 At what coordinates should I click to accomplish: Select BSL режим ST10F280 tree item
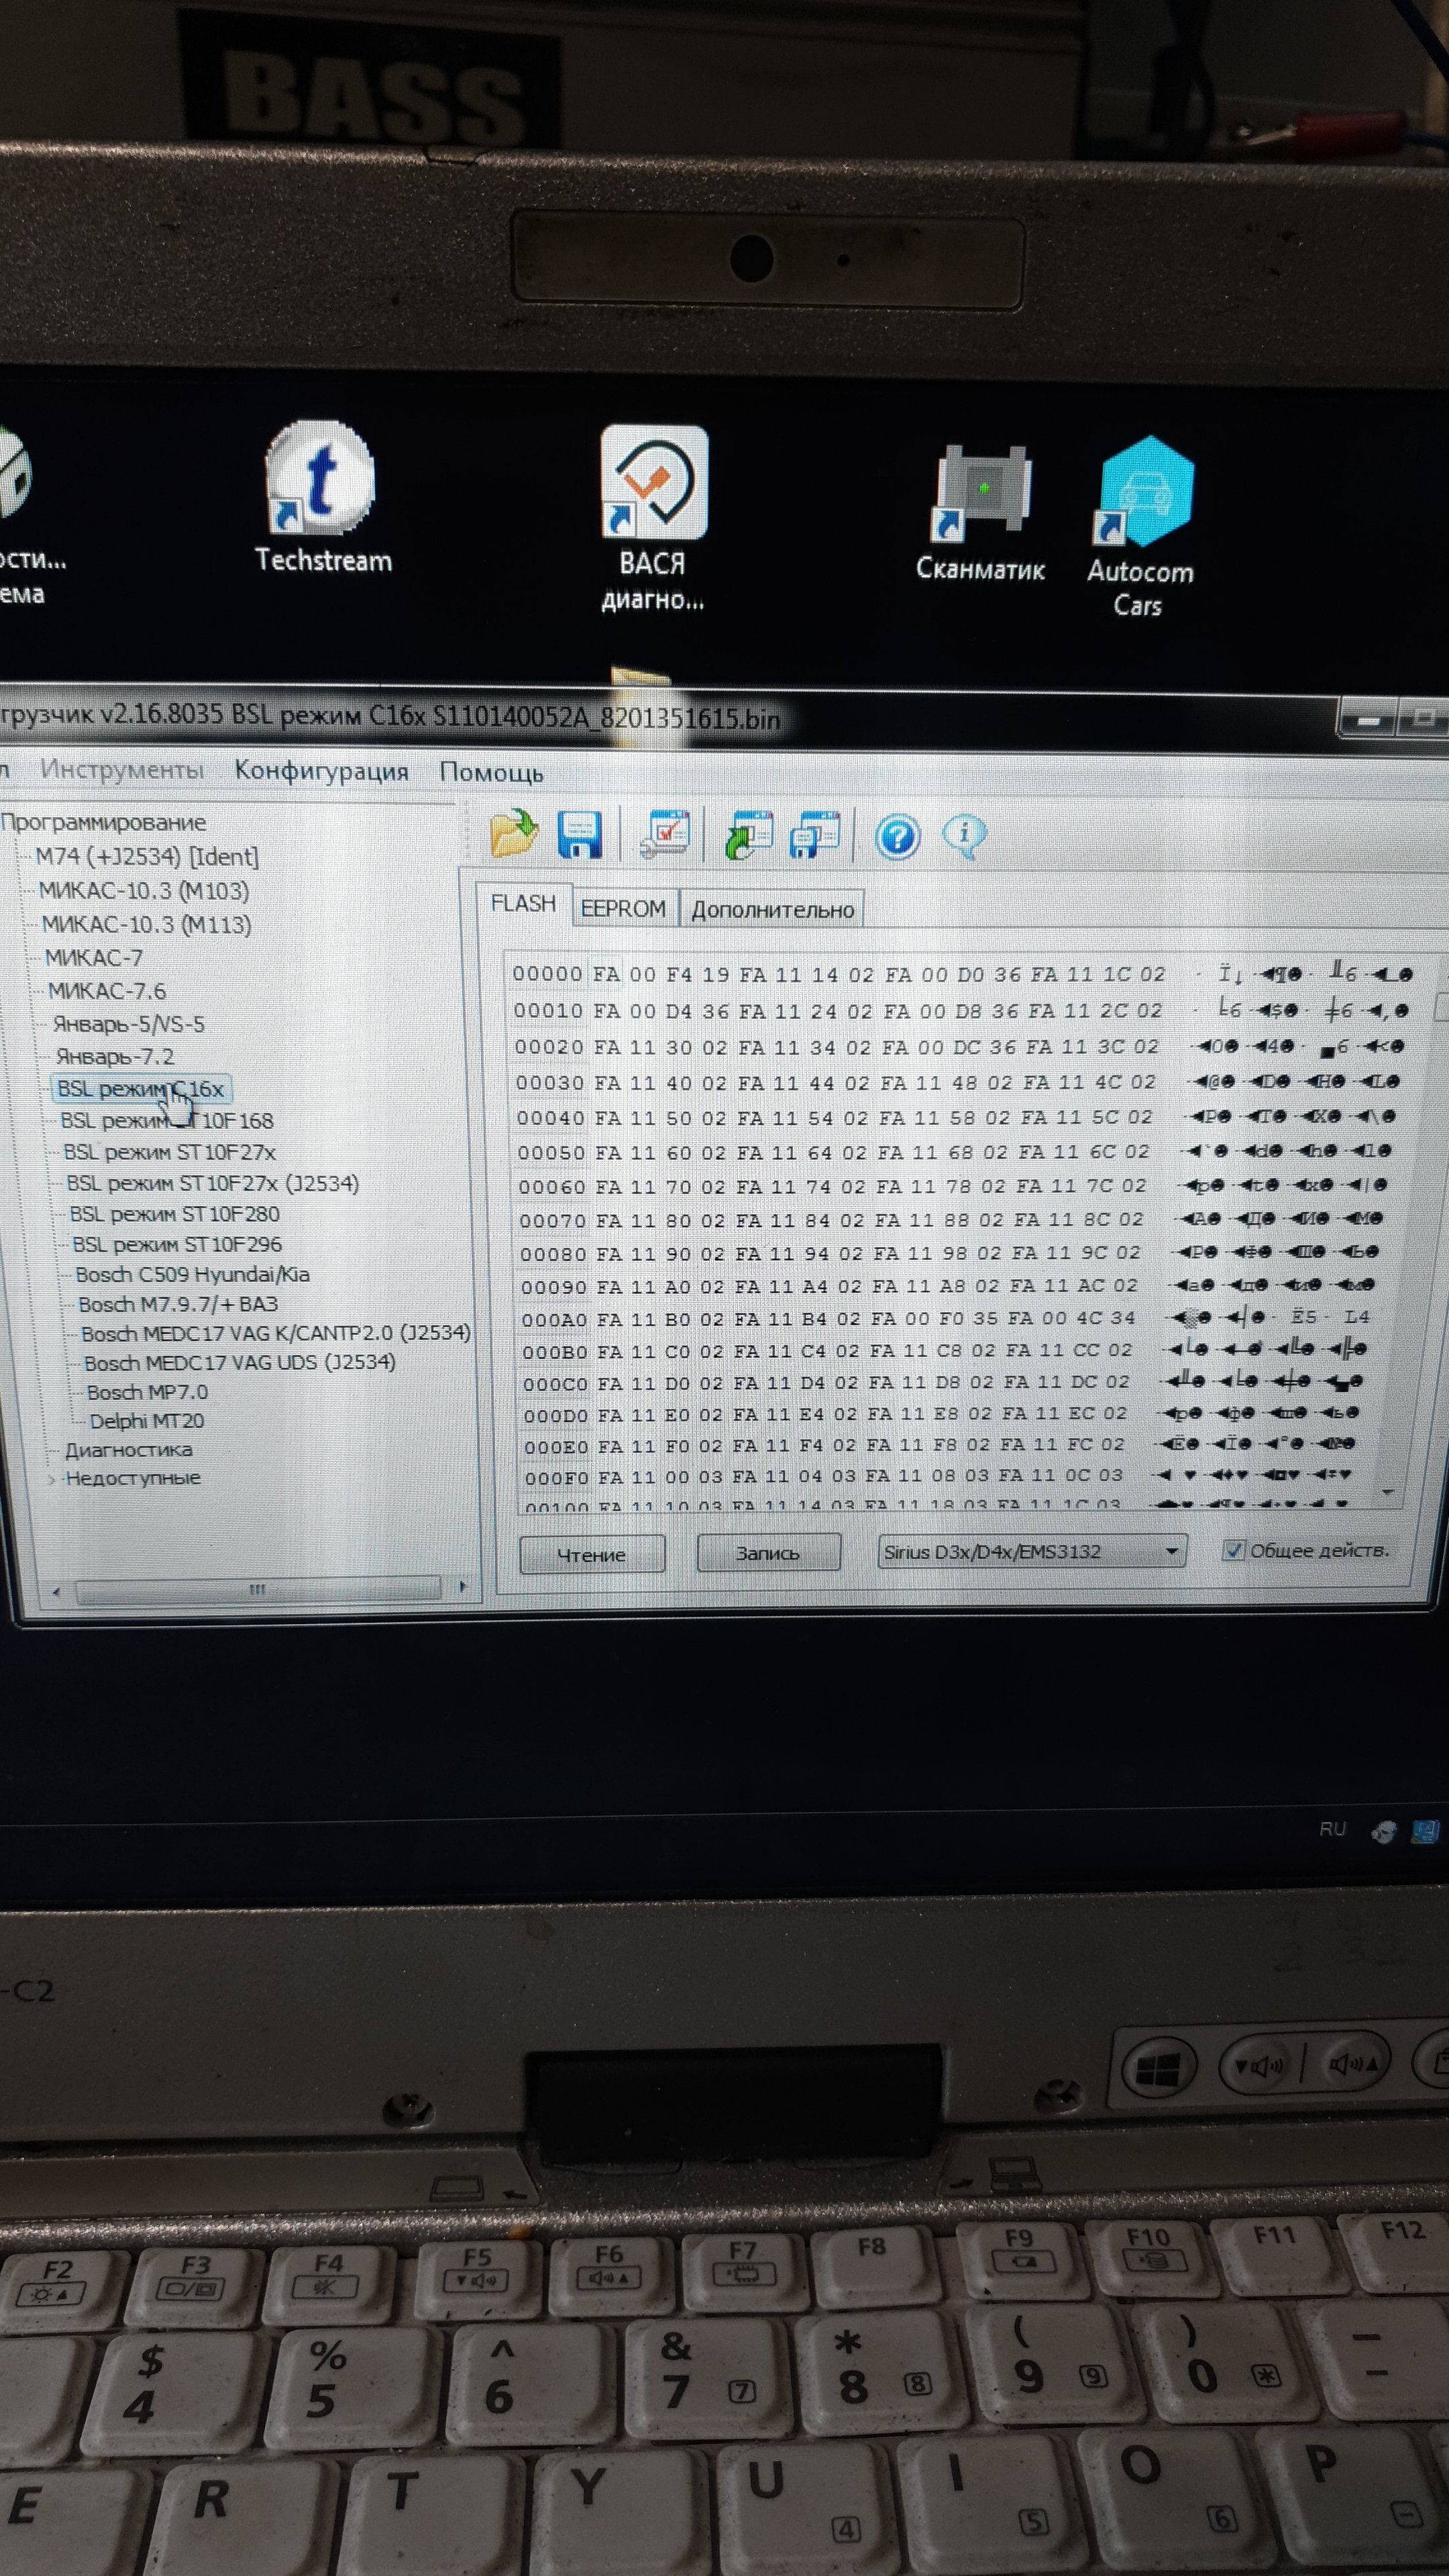174,1214
